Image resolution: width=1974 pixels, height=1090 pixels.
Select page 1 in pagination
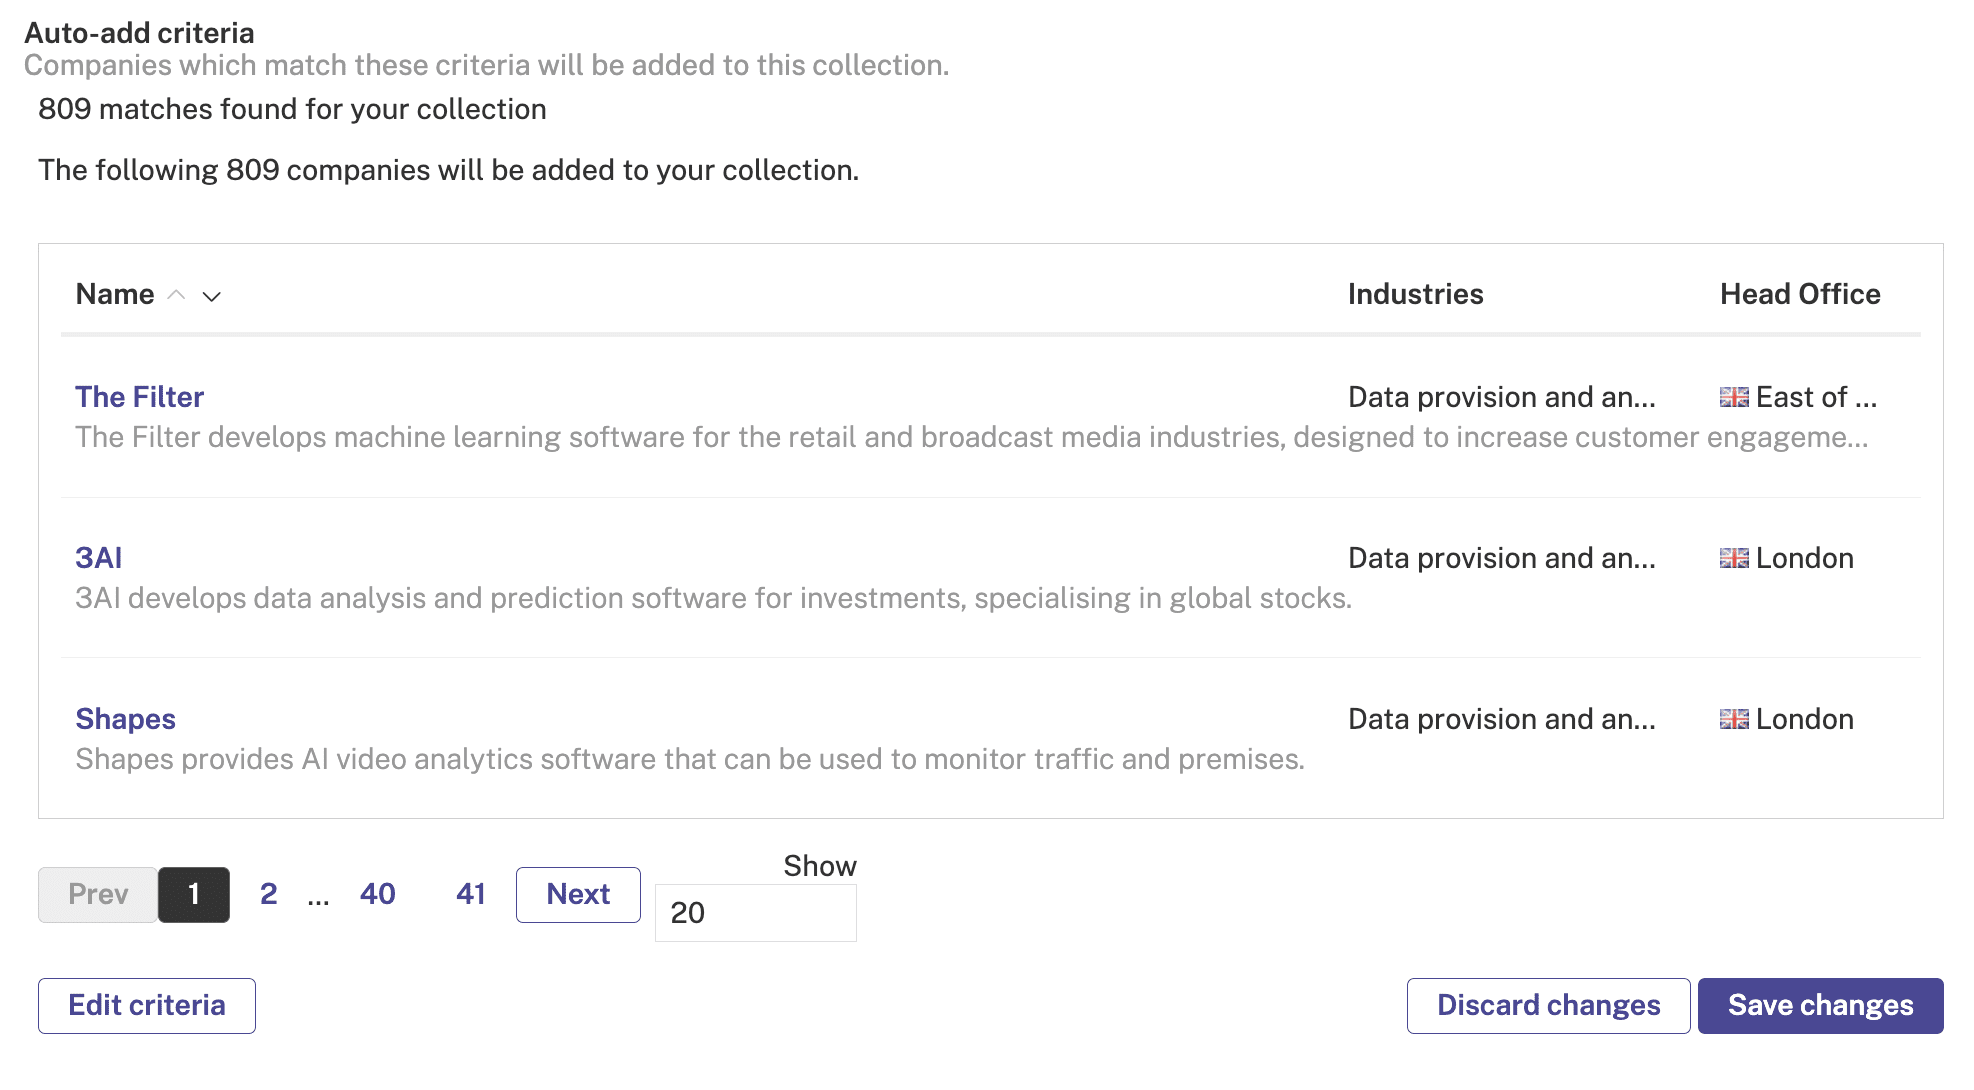[194, 894]
